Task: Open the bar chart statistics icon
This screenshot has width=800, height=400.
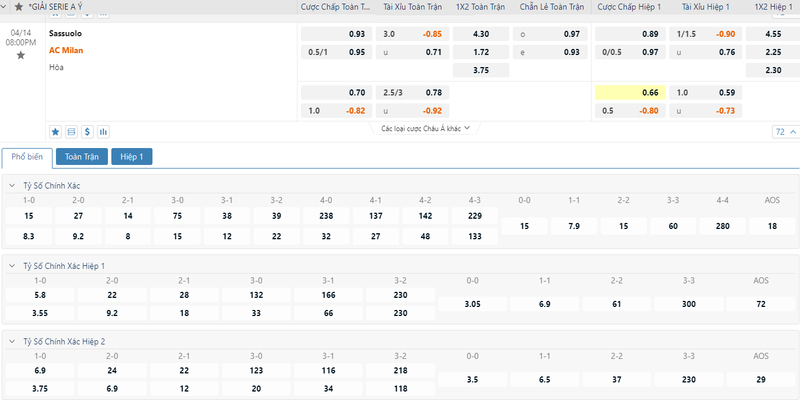Action: pyautogui.click(x=104, y=132)
